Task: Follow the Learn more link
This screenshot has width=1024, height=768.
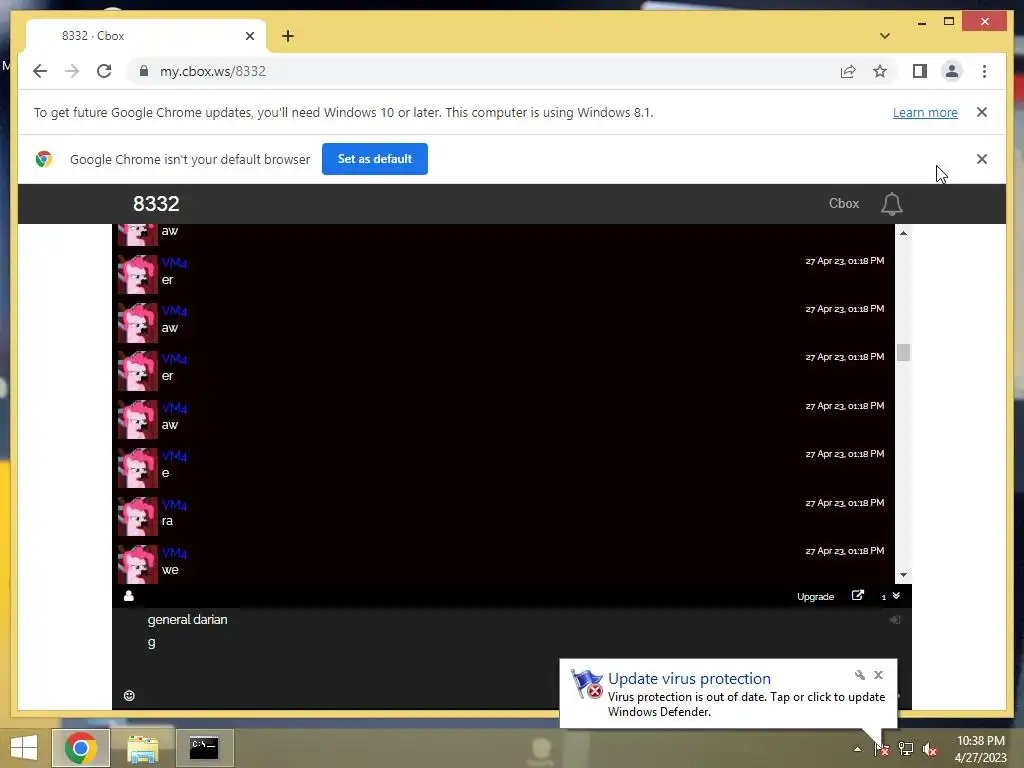Action: [x=925, y=112]
